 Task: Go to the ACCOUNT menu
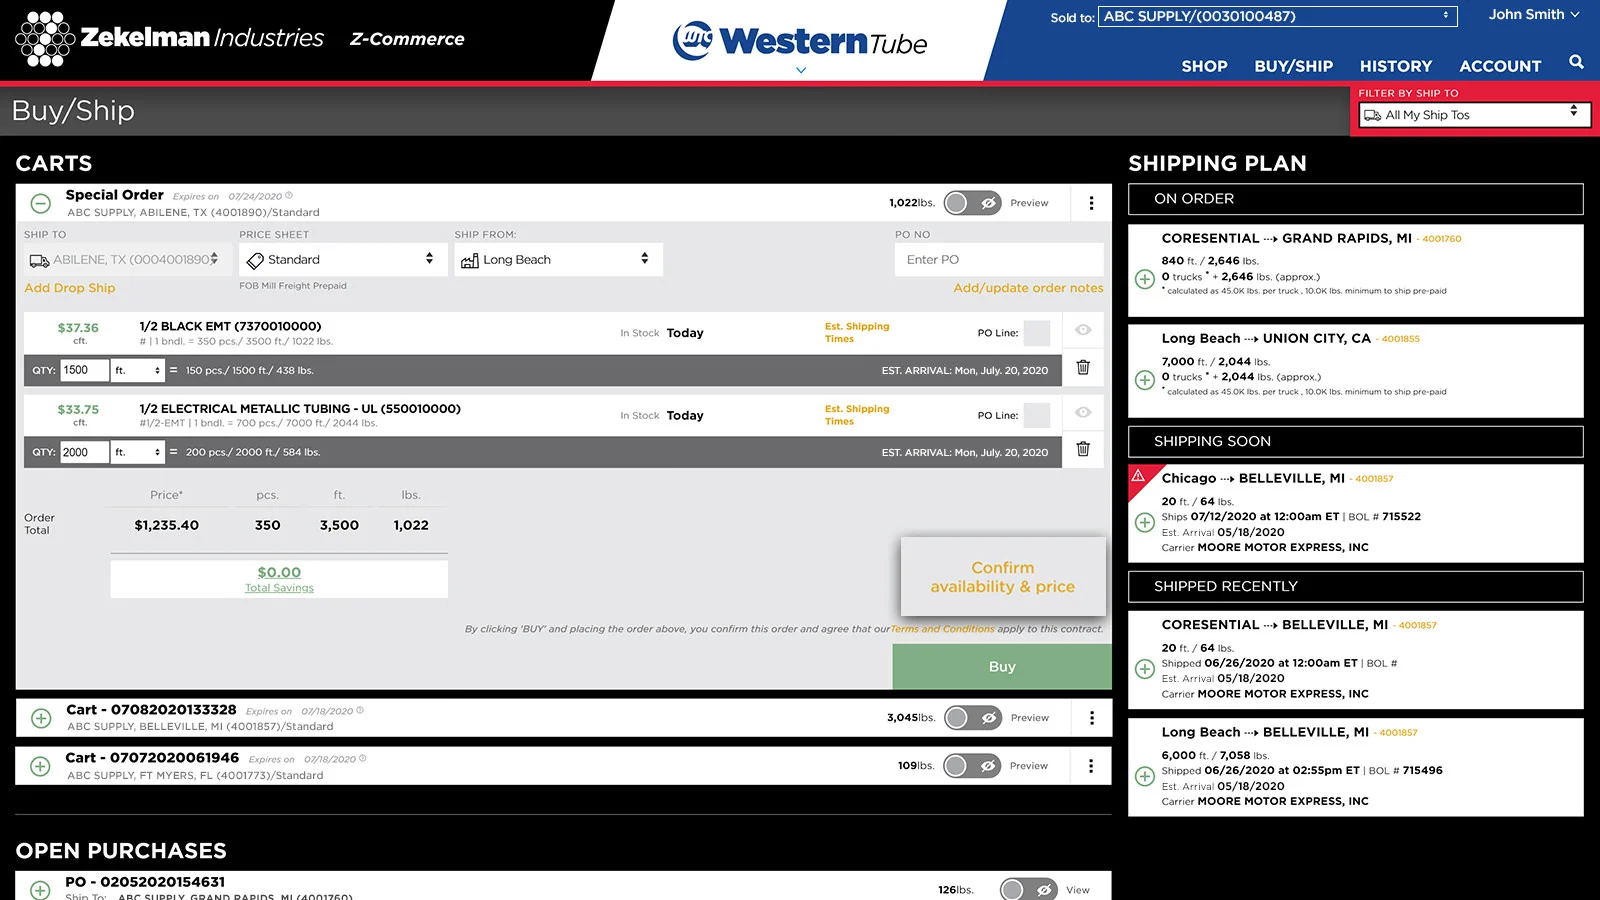tap(1499, 66)
